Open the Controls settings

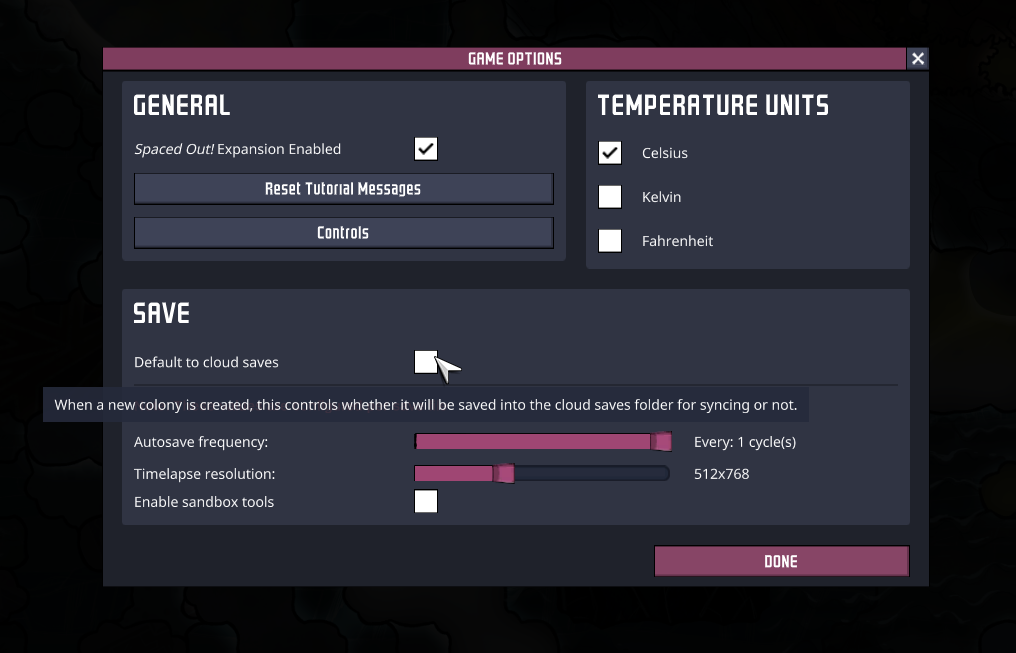[x=343, y=232]
